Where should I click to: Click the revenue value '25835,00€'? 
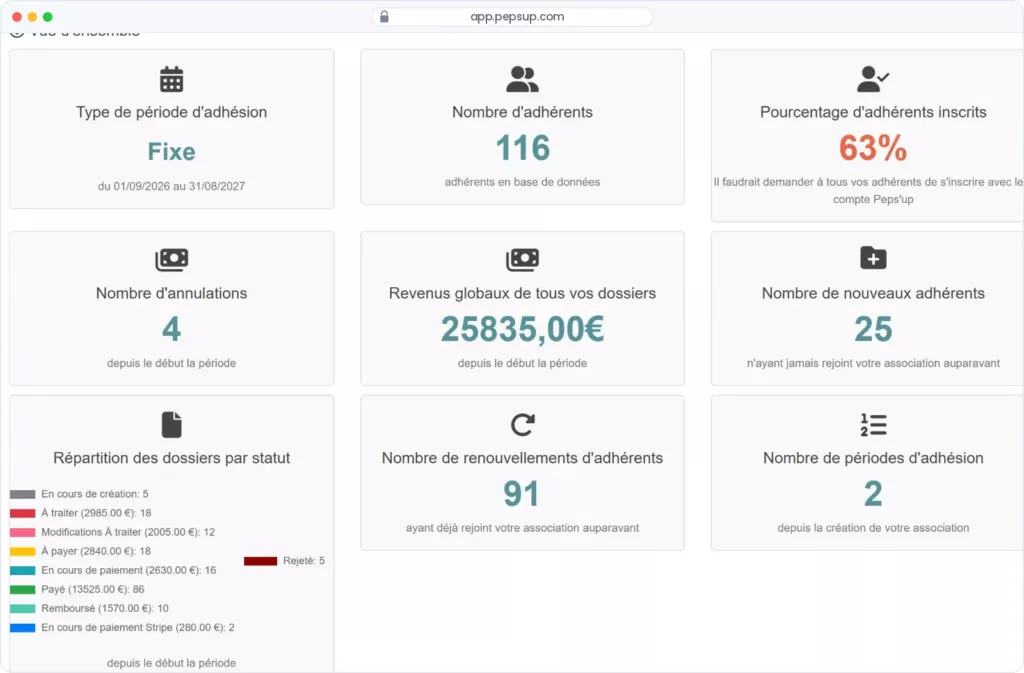[x=522, y=329]
